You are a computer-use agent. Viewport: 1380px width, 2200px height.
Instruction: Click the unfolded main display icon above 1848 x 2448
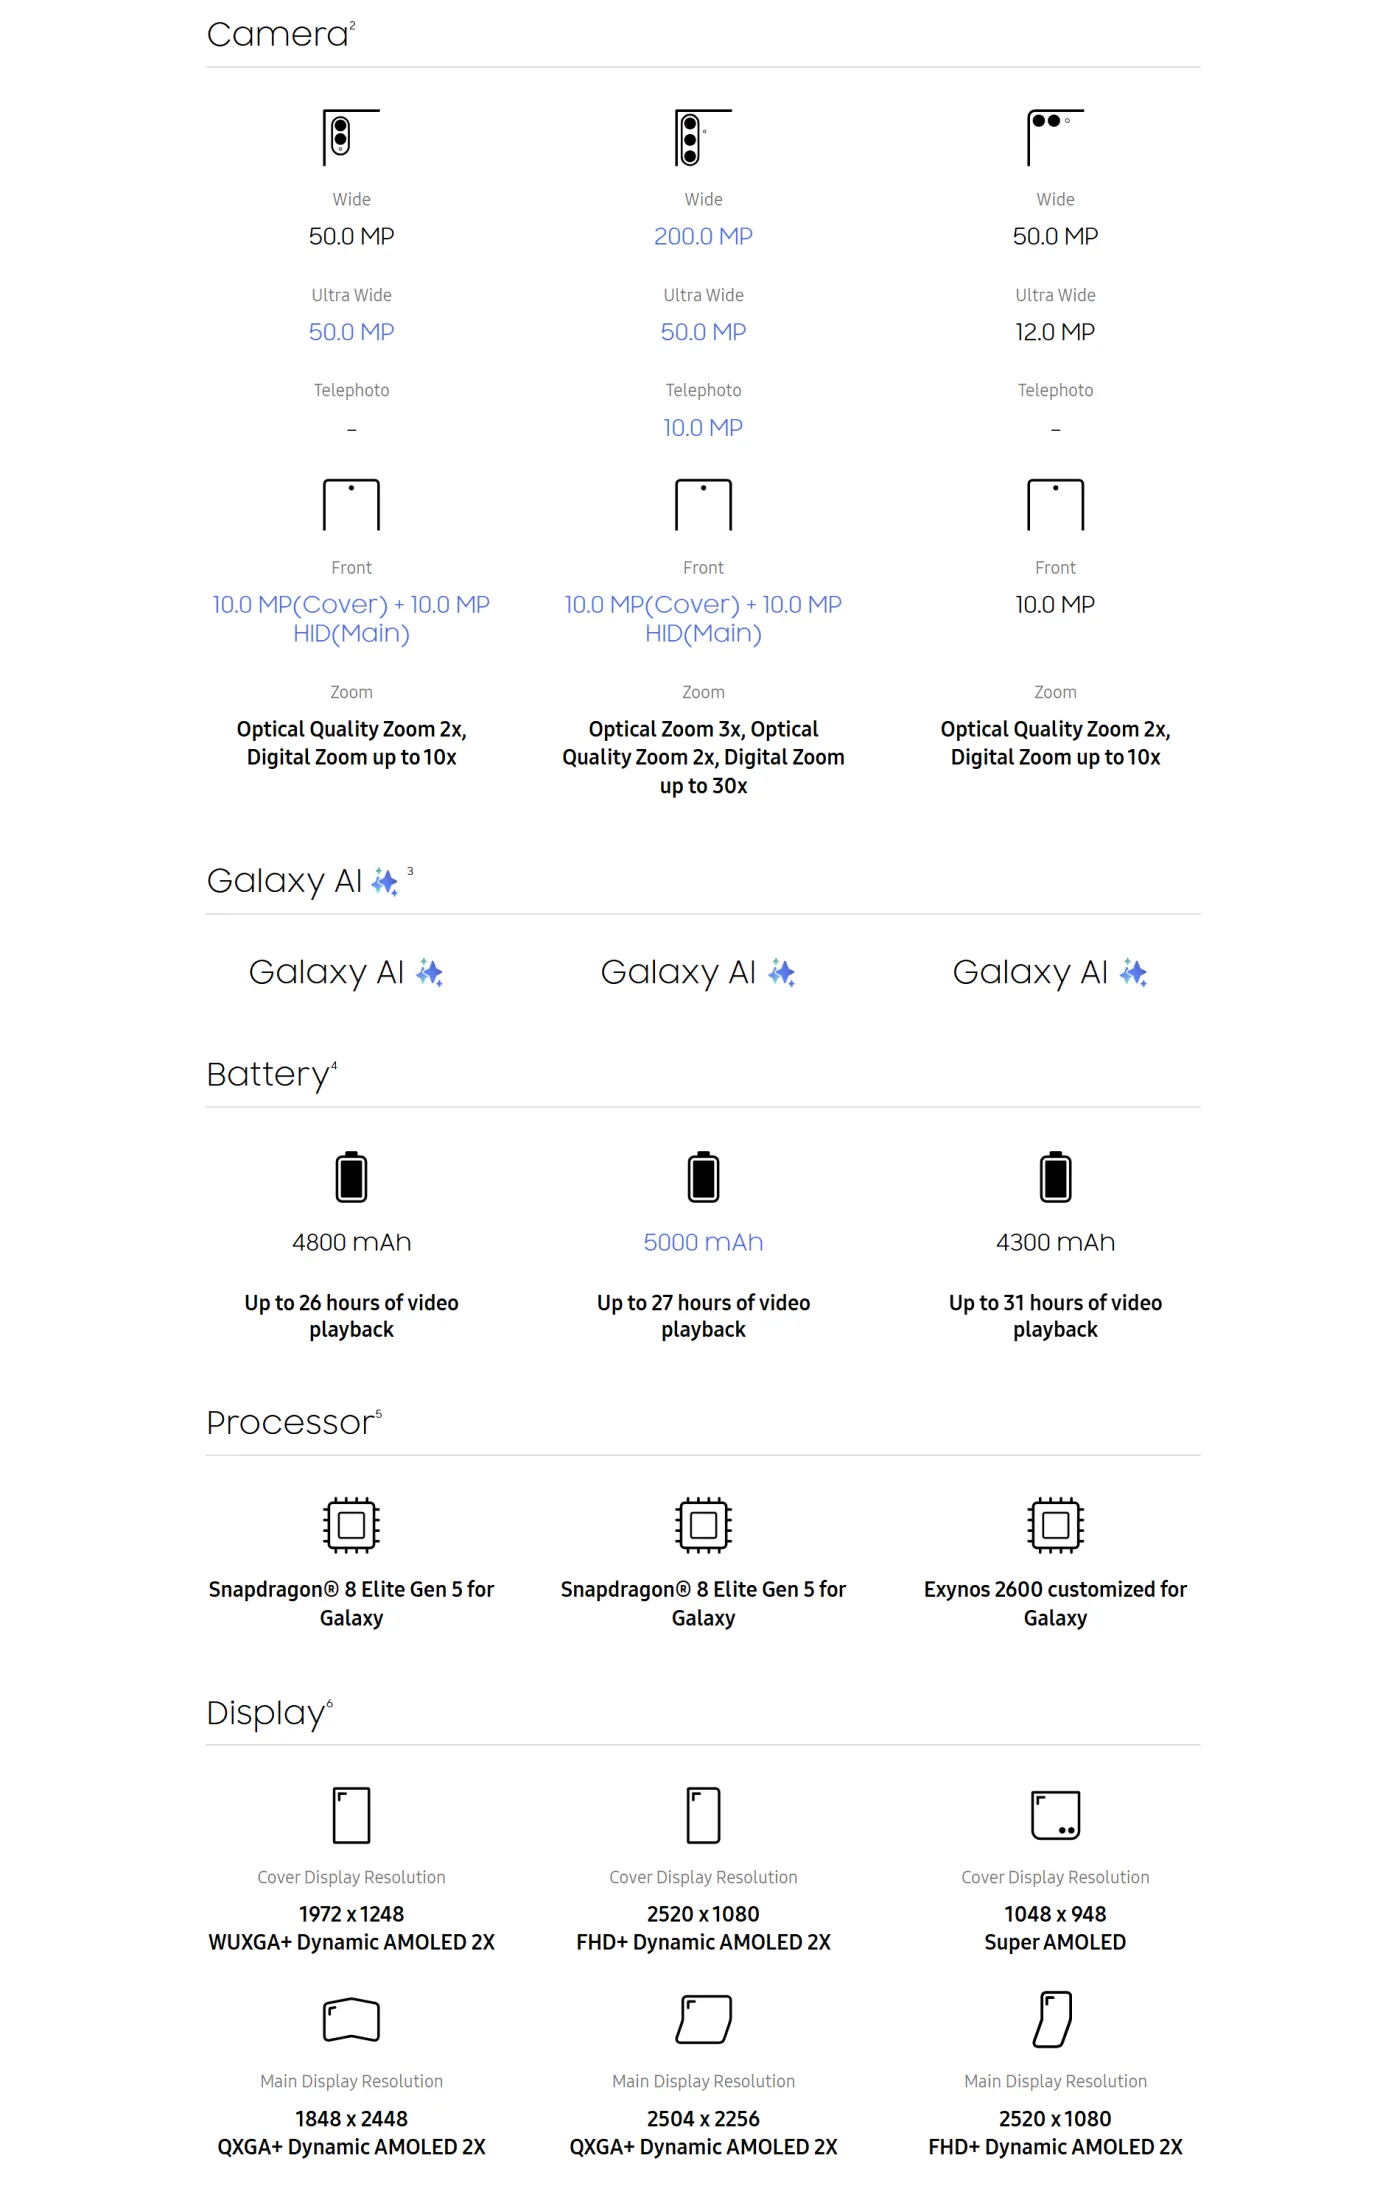(351, 2019)
